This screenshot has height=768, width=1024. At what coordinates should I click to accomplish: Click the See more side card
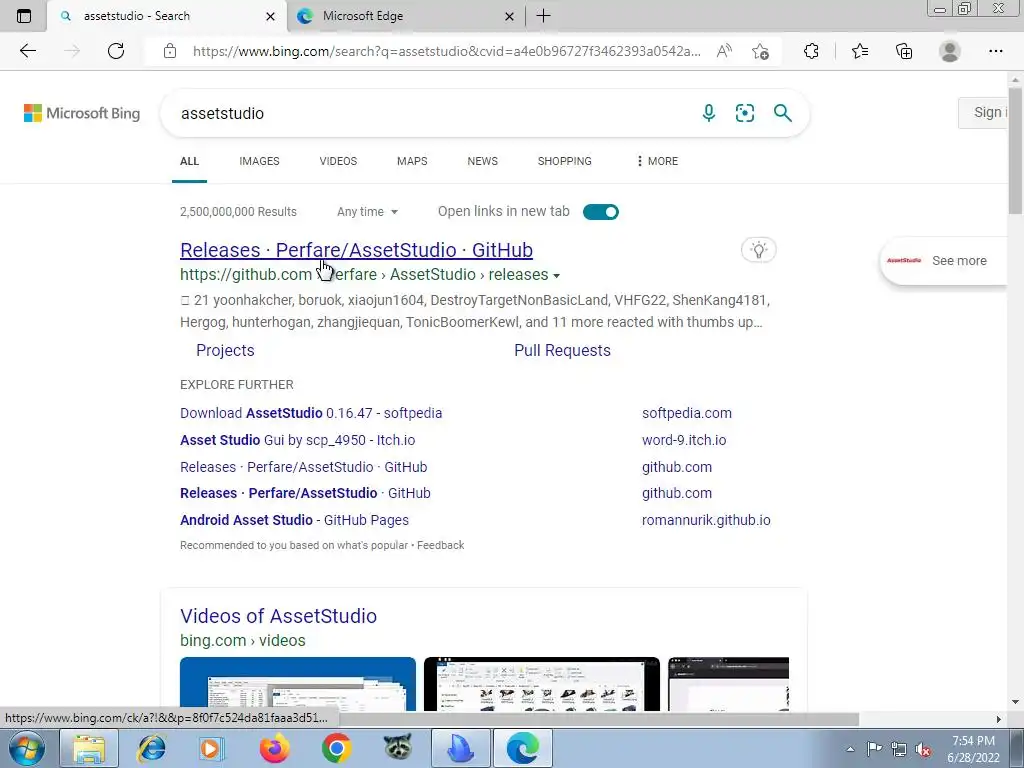tap(944, 261)
